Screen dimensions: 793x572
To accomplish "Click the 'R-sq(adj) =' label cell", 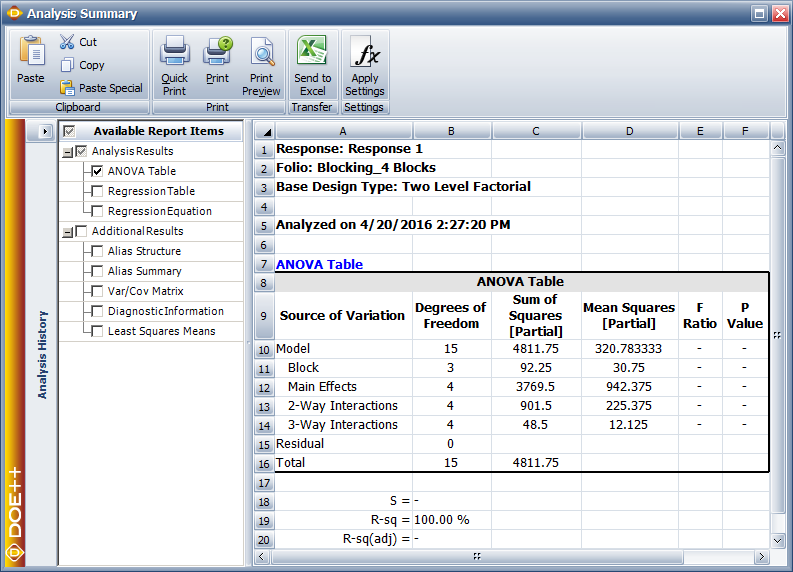I will coord(343,539).
